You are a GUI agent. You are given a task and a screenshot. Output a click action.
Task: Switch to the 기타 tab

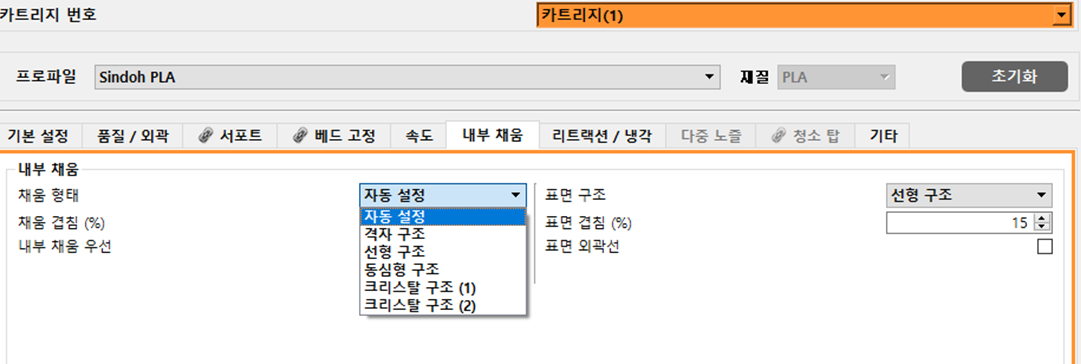click(x=882, y=136)
